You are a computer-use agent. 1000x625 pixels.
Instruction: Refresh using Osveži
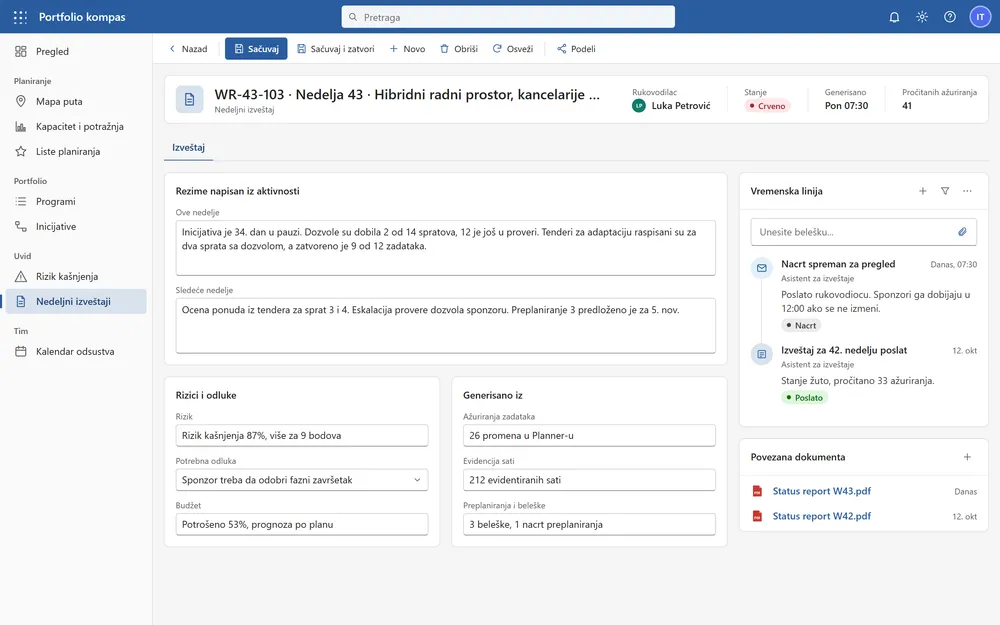pos(513,48)
